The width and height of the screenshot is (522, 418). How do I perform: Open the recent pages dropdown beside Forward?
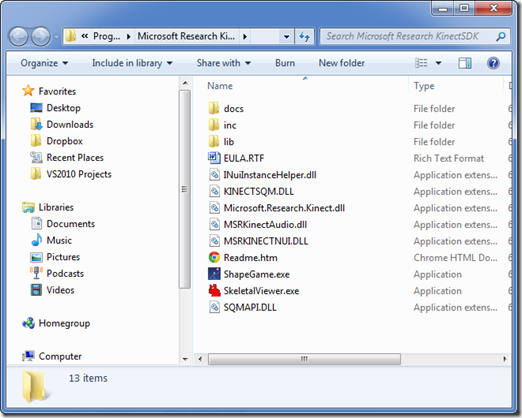click(56, 36)
